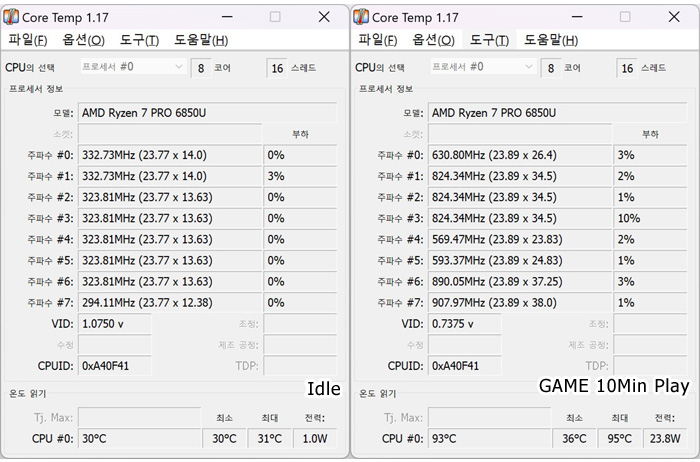Minimize the left Core Temp window
Screen dimensions: 700x462
(229, 17)
